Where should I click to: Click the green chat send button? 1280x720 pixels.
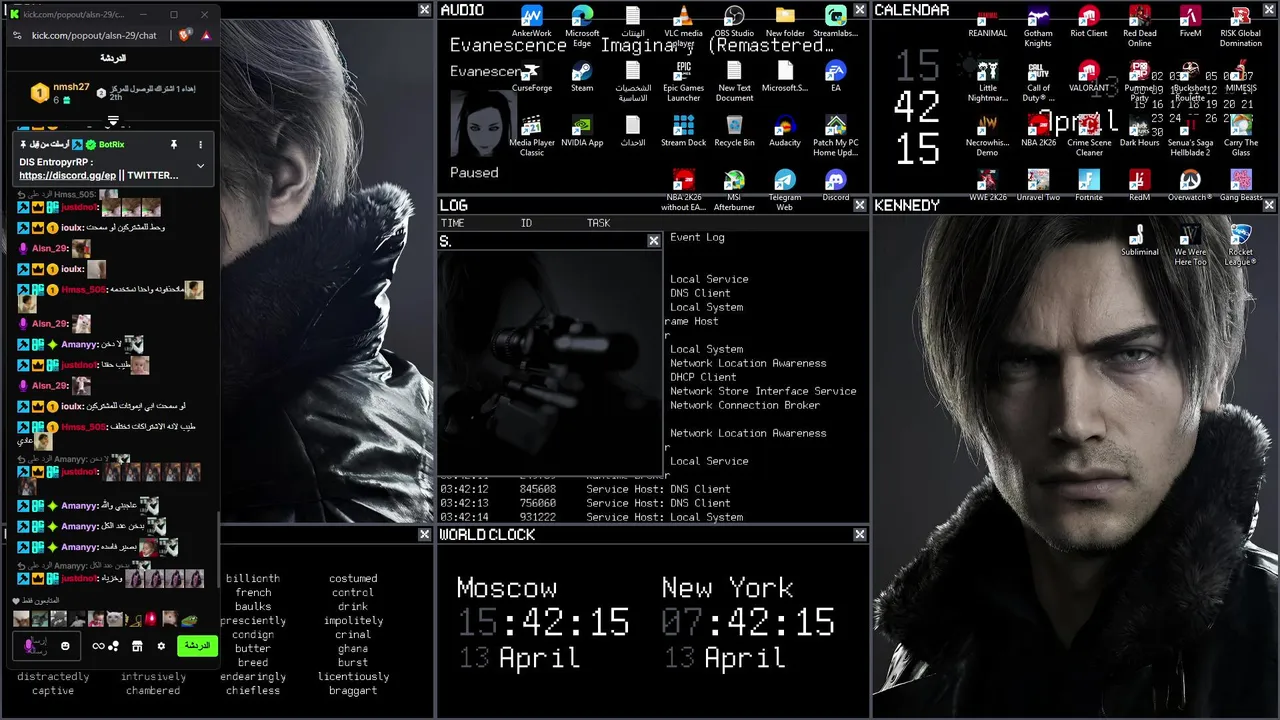click(x=197, y=646)
